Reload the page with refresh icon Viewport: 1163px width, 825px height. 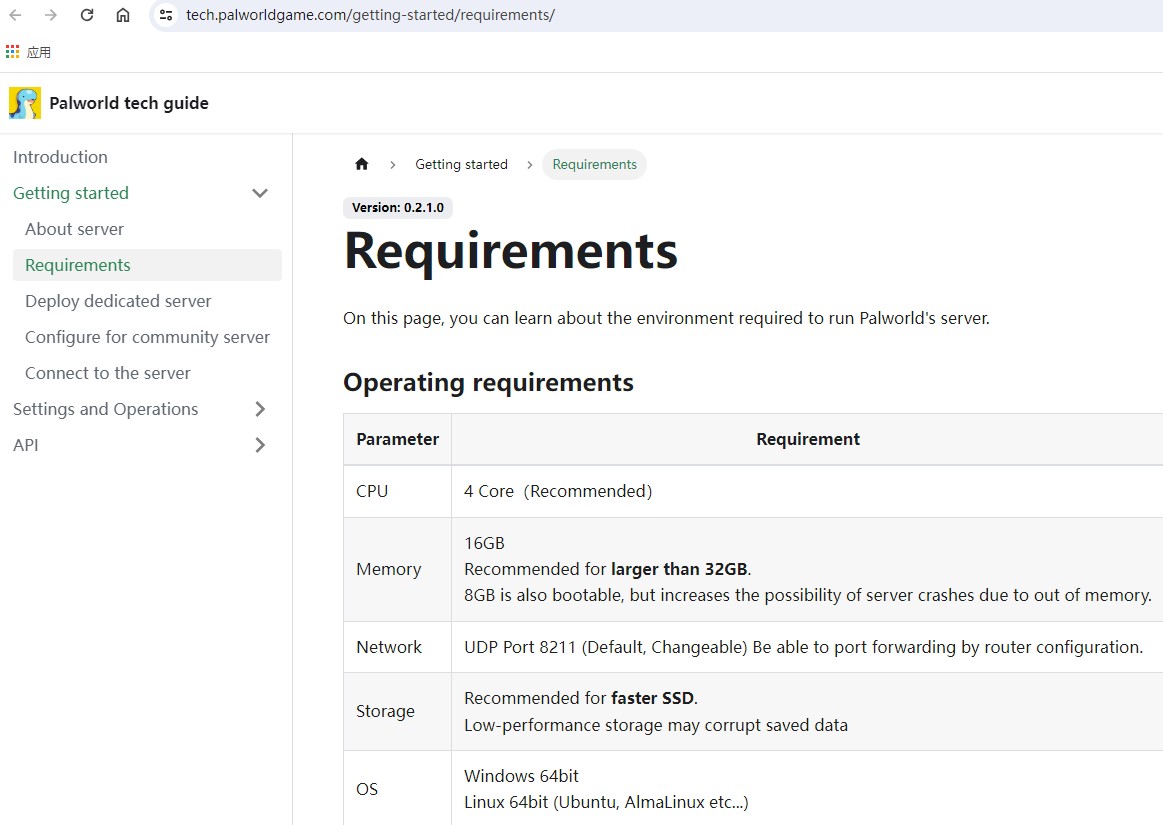pyautogui.click(x=87, y=15)
